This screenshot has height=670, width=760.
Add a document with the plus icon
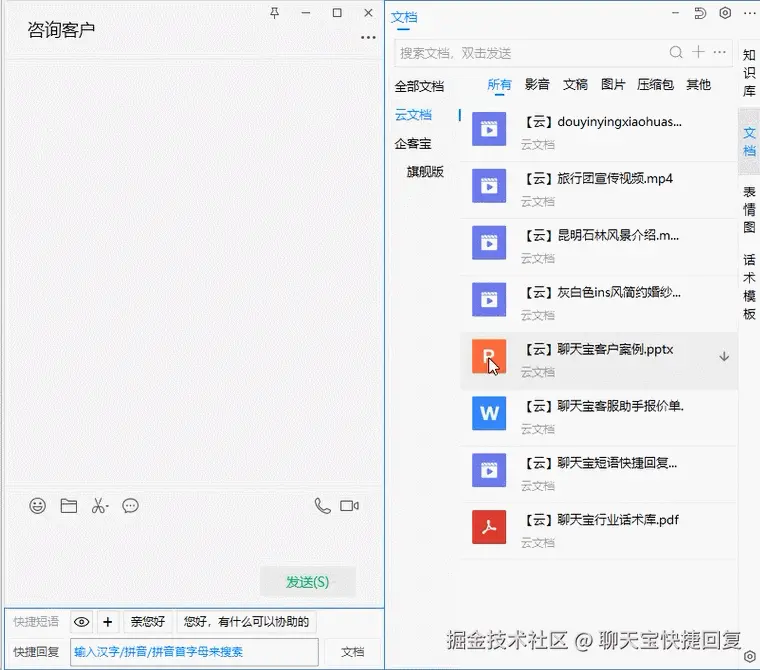tap(698, 51)
